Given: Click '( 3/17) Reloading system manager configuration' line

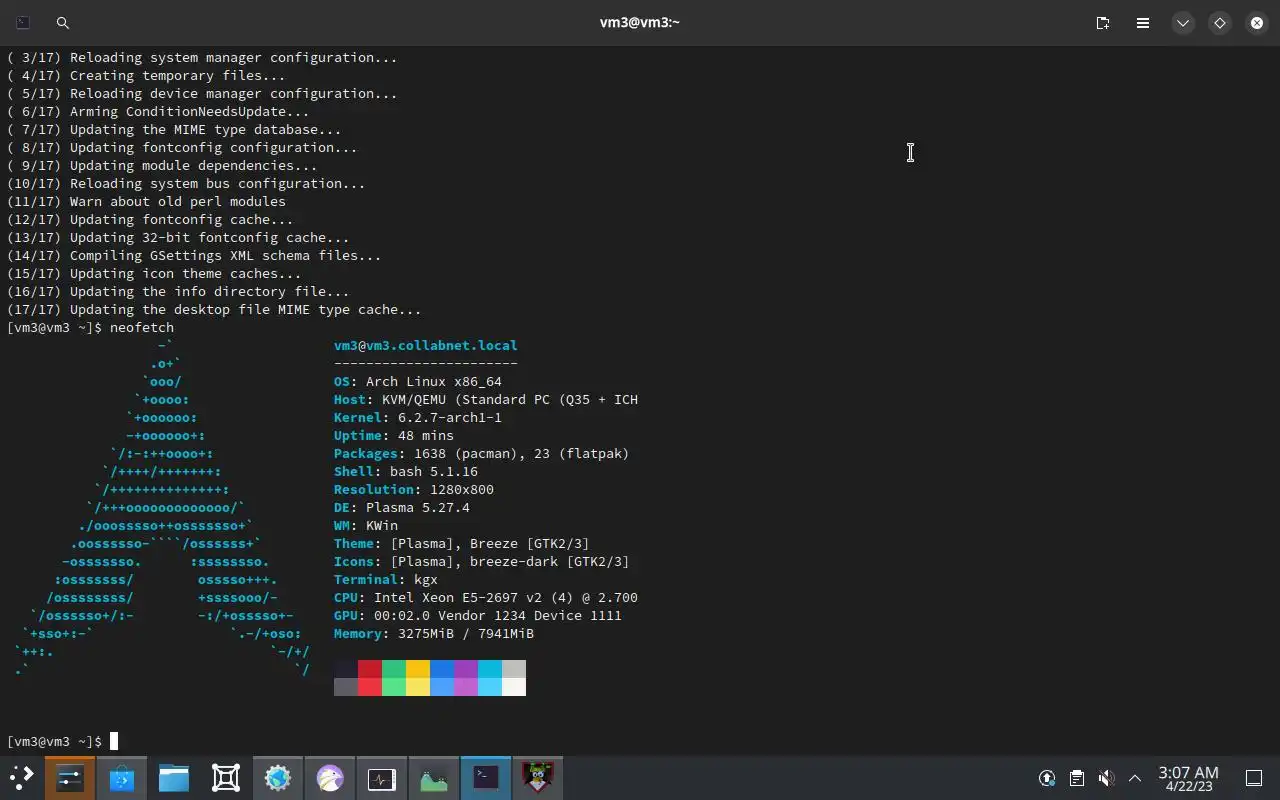Looking at the screenshot, I should (x=202, y=58).
